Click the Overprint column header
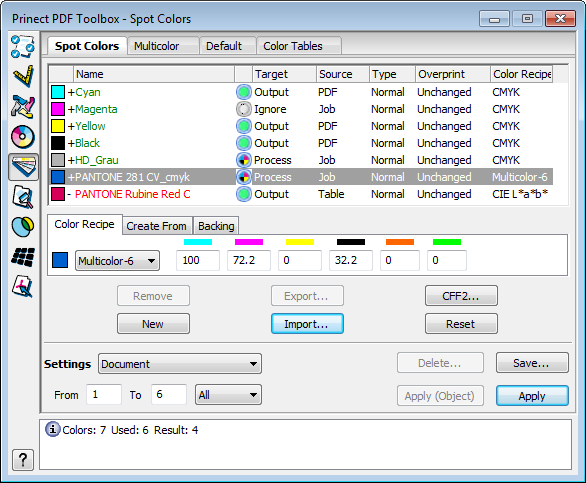586x483 pixels. coord(453,74)
